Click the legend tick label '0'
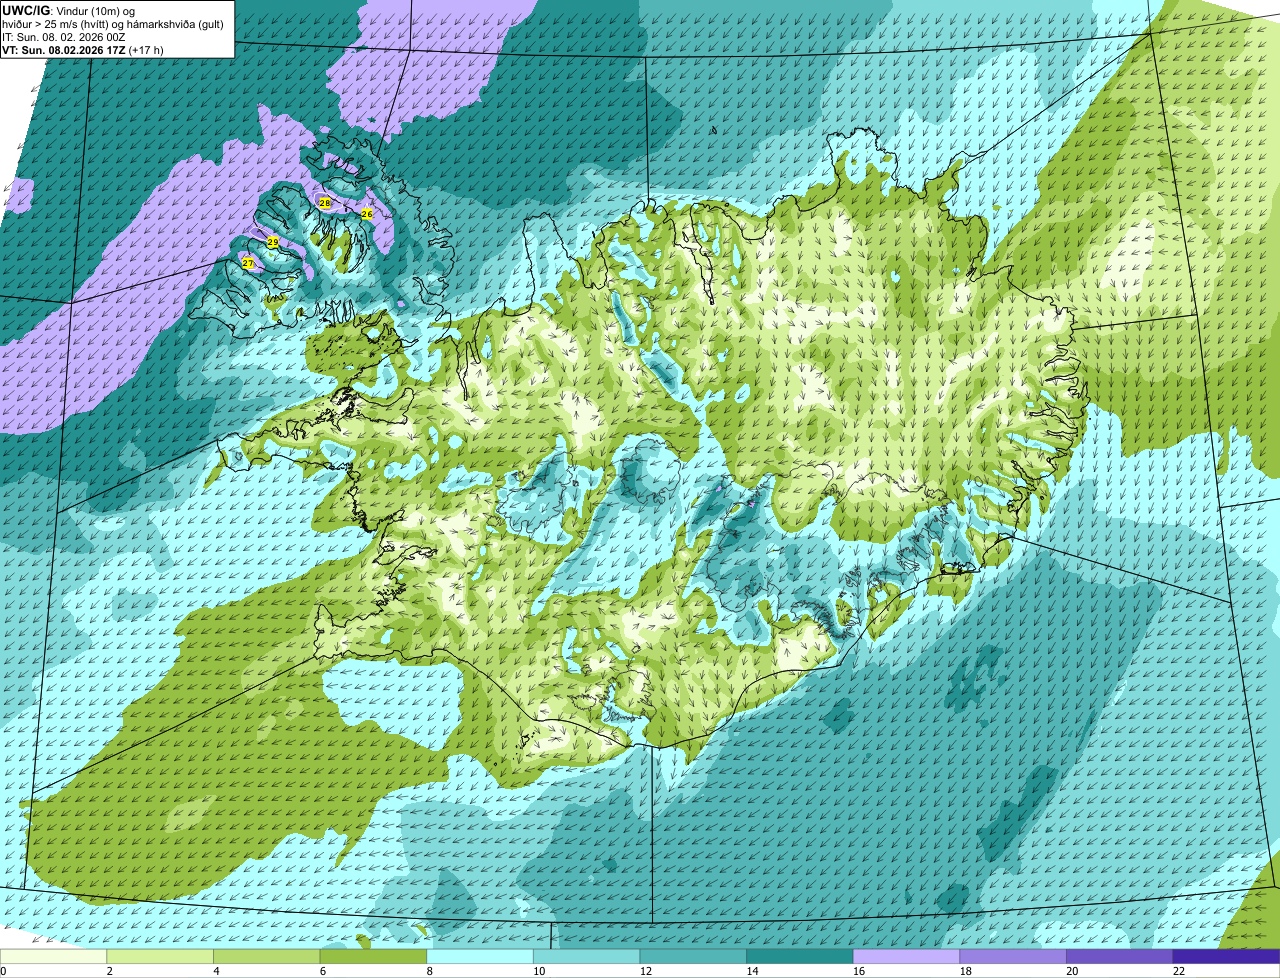Viewport: 1280px width, 978px height. click(3, 970)
